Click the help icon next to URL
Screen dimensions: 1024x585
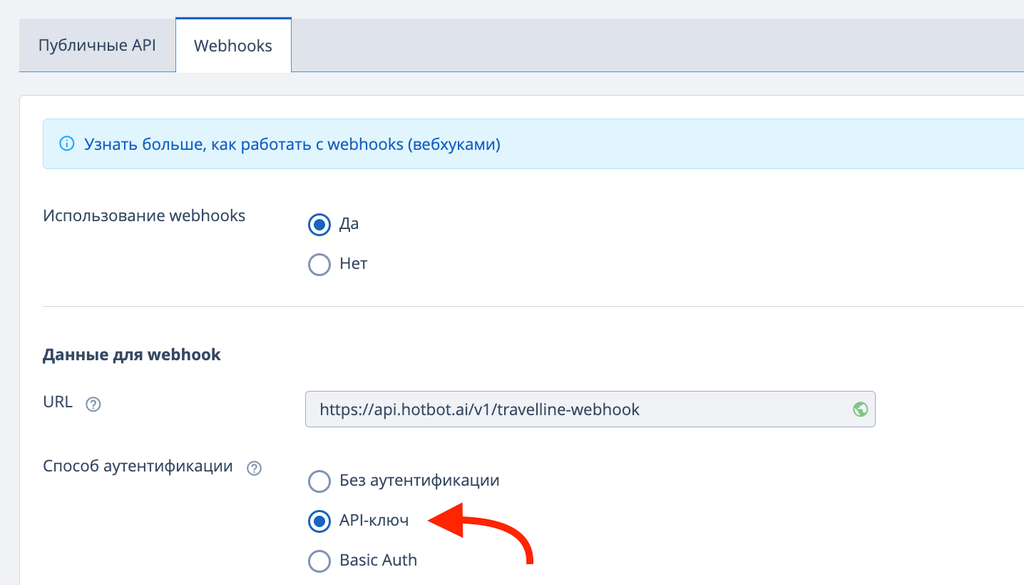click(x=94, y=405)
